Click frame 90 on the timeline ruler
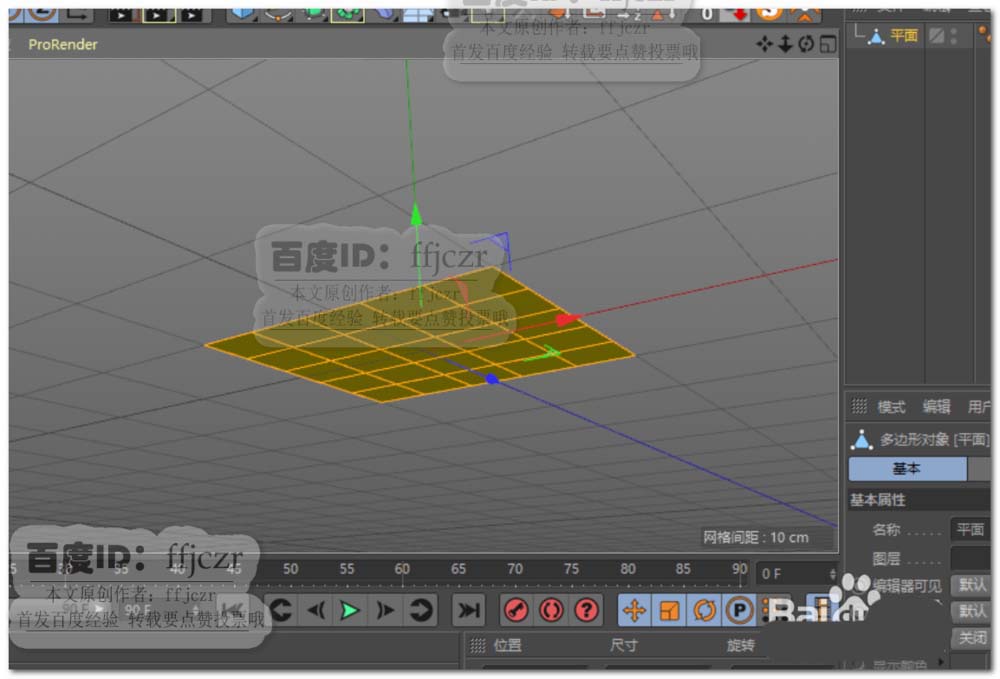This screenshot has height=679, width=1000. [739, 569]
